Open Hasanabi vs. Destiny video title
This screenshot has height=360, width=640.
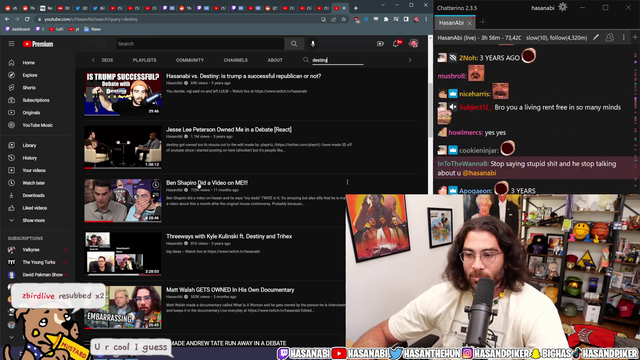pos(243,76)
